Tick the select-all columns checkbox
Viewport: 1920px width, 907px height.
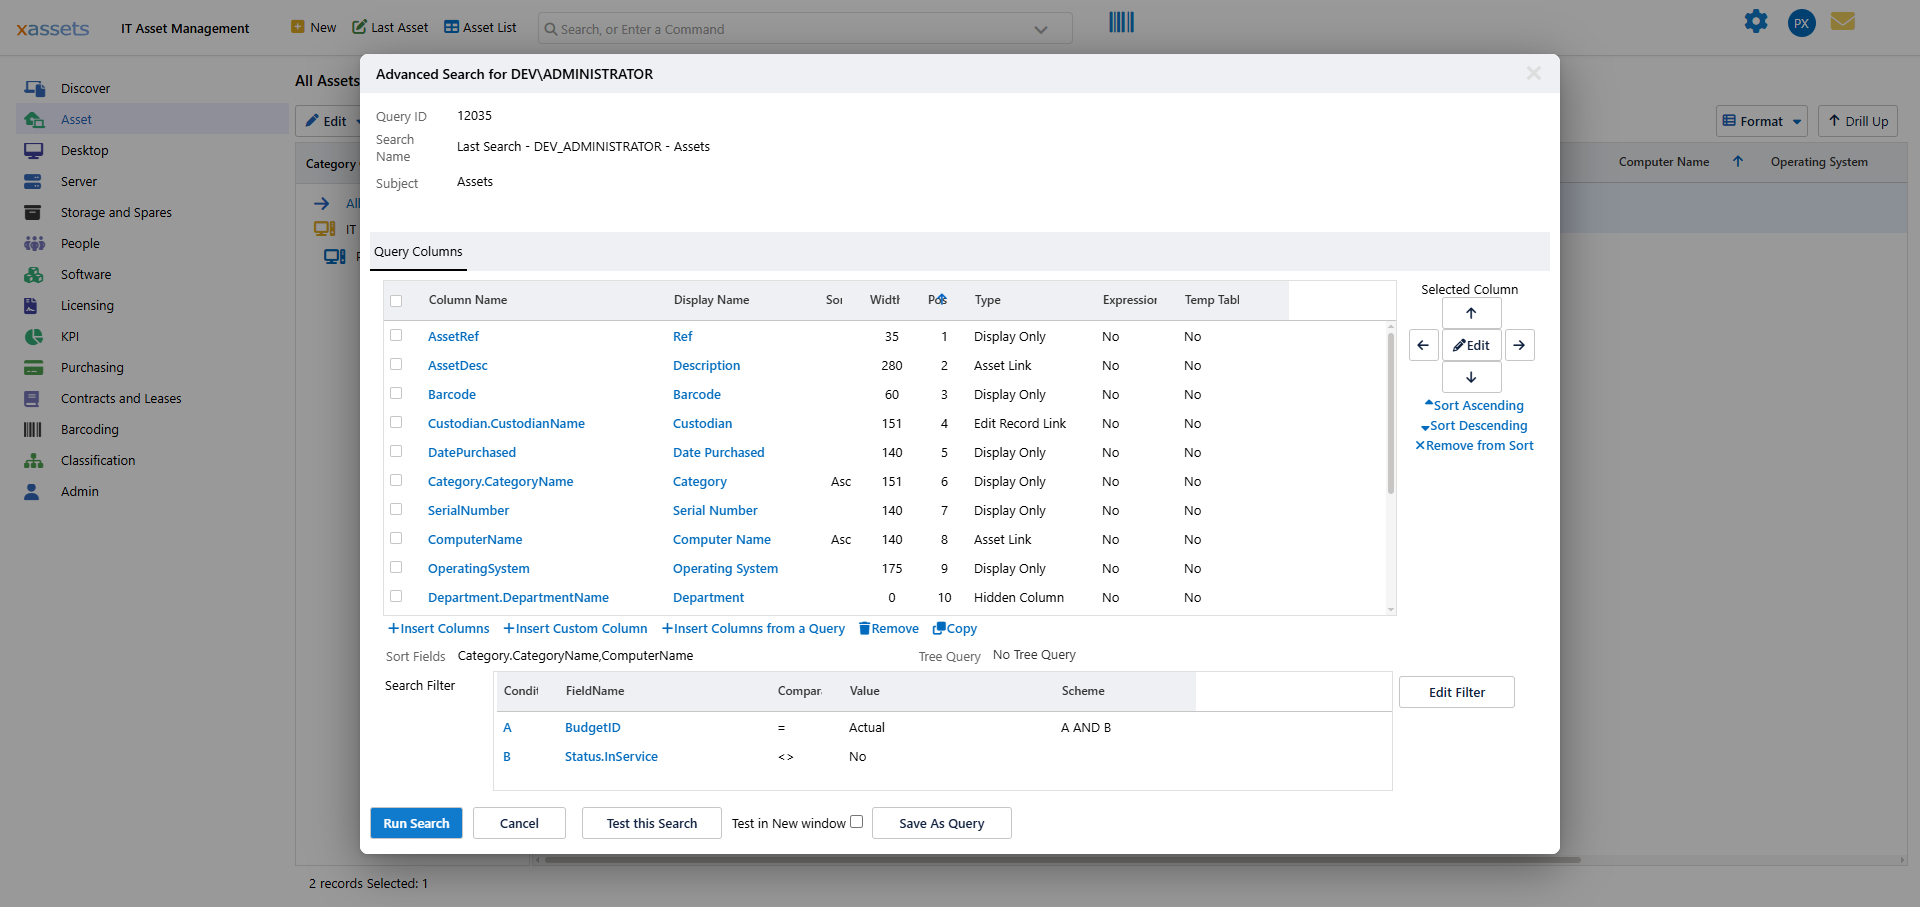(396, 301)
